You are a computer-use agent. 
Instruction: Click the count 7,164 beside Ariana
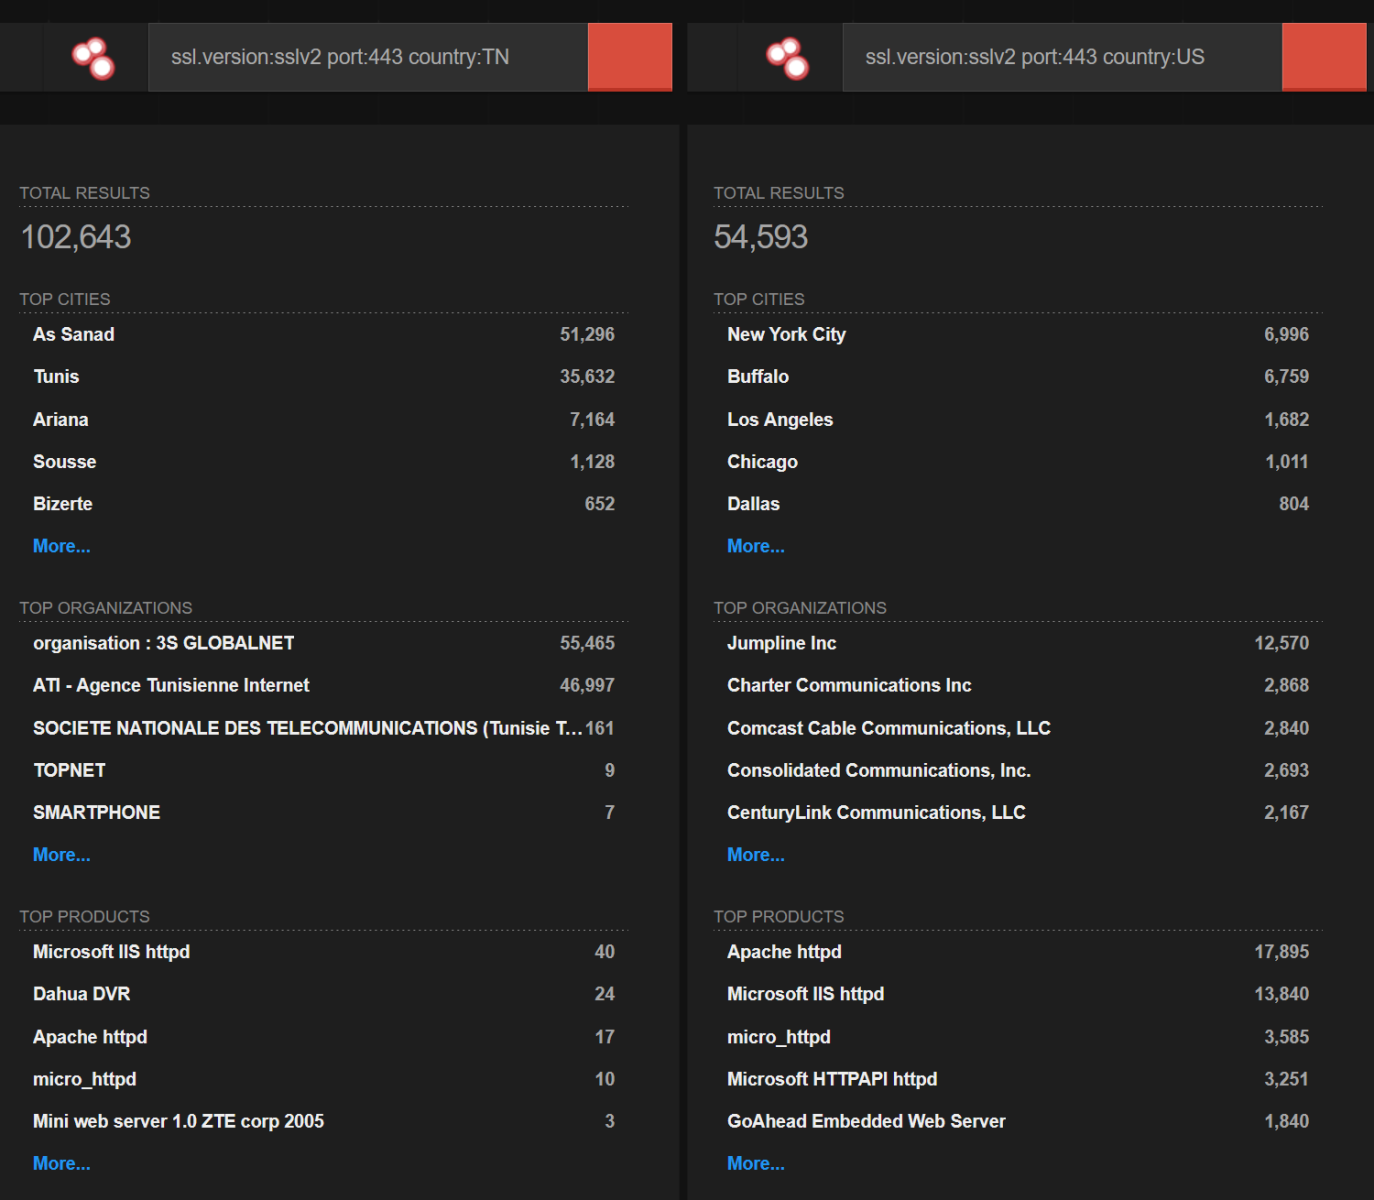592,419
